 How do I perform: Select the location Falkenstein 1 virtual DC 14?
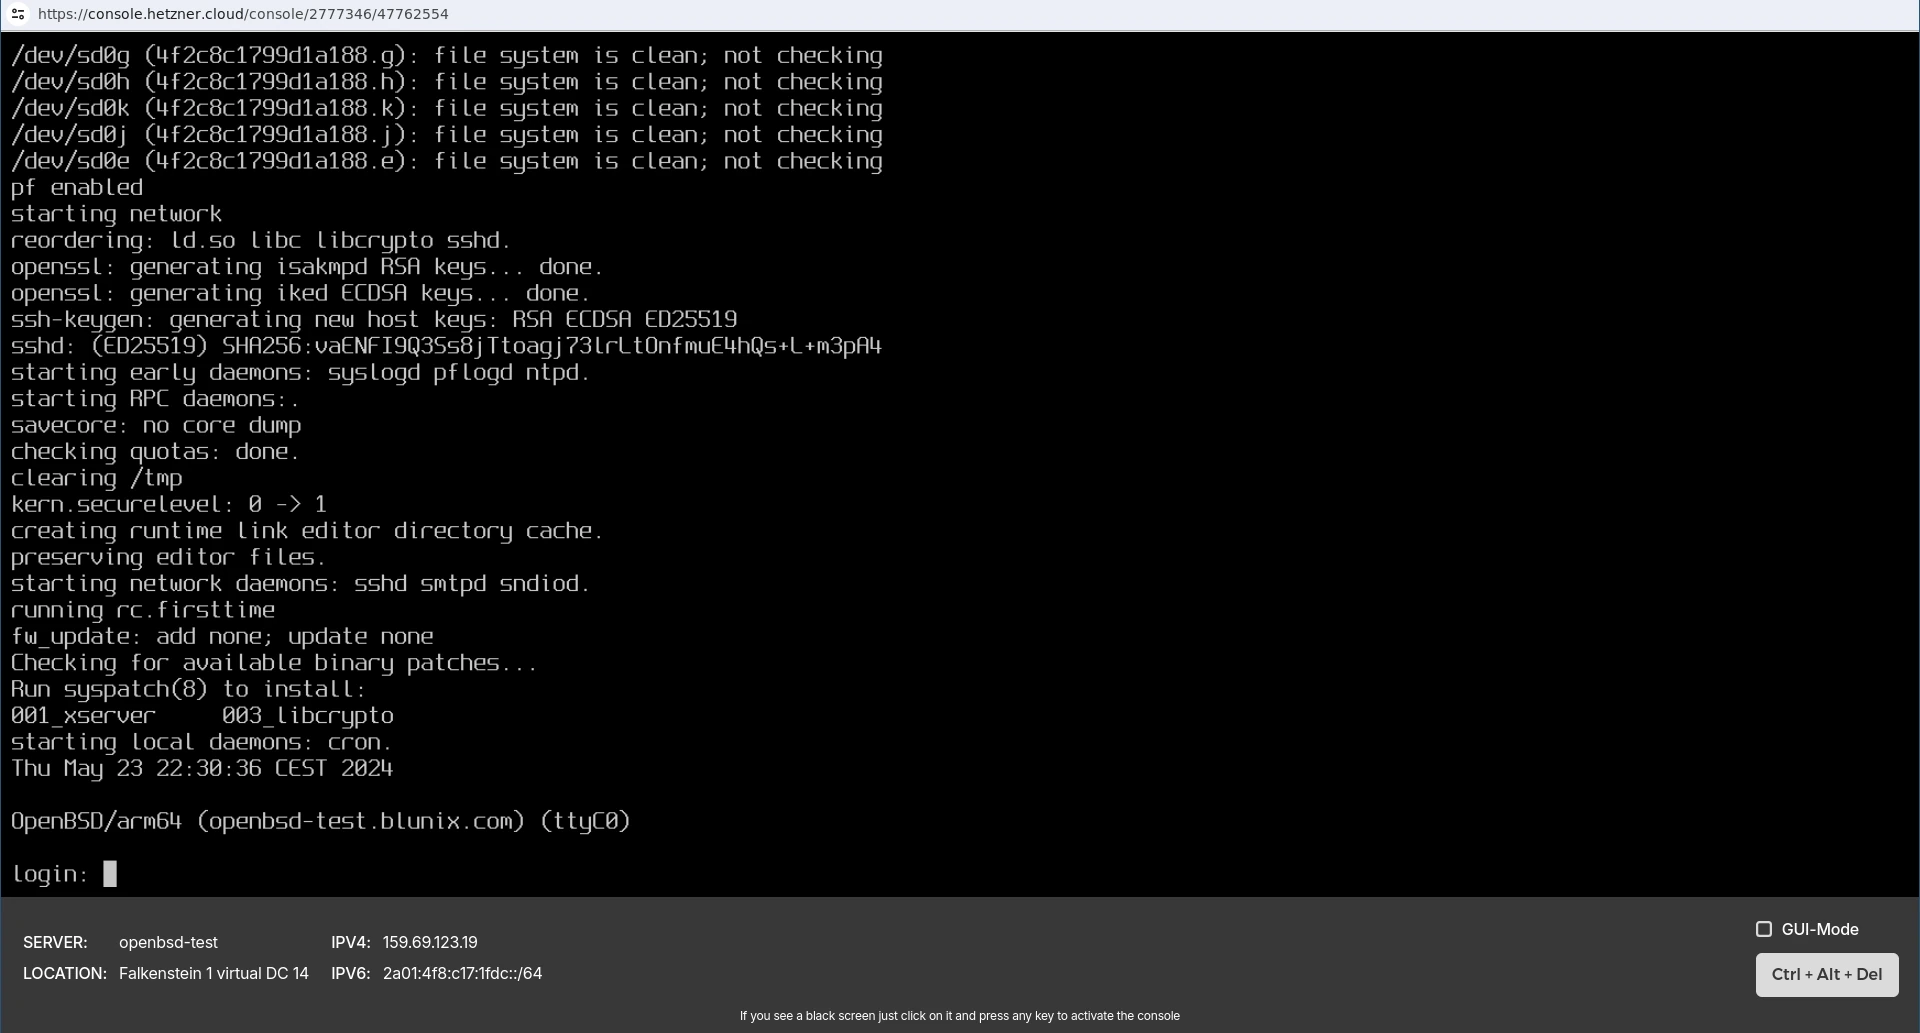coord(212,973)
